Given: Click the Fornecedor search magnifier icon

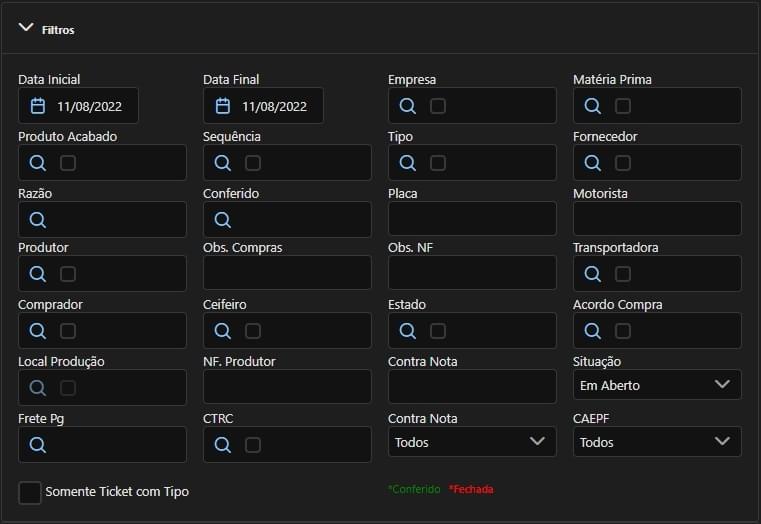Looking at the screenshot, I should click(x=592, y=163).
